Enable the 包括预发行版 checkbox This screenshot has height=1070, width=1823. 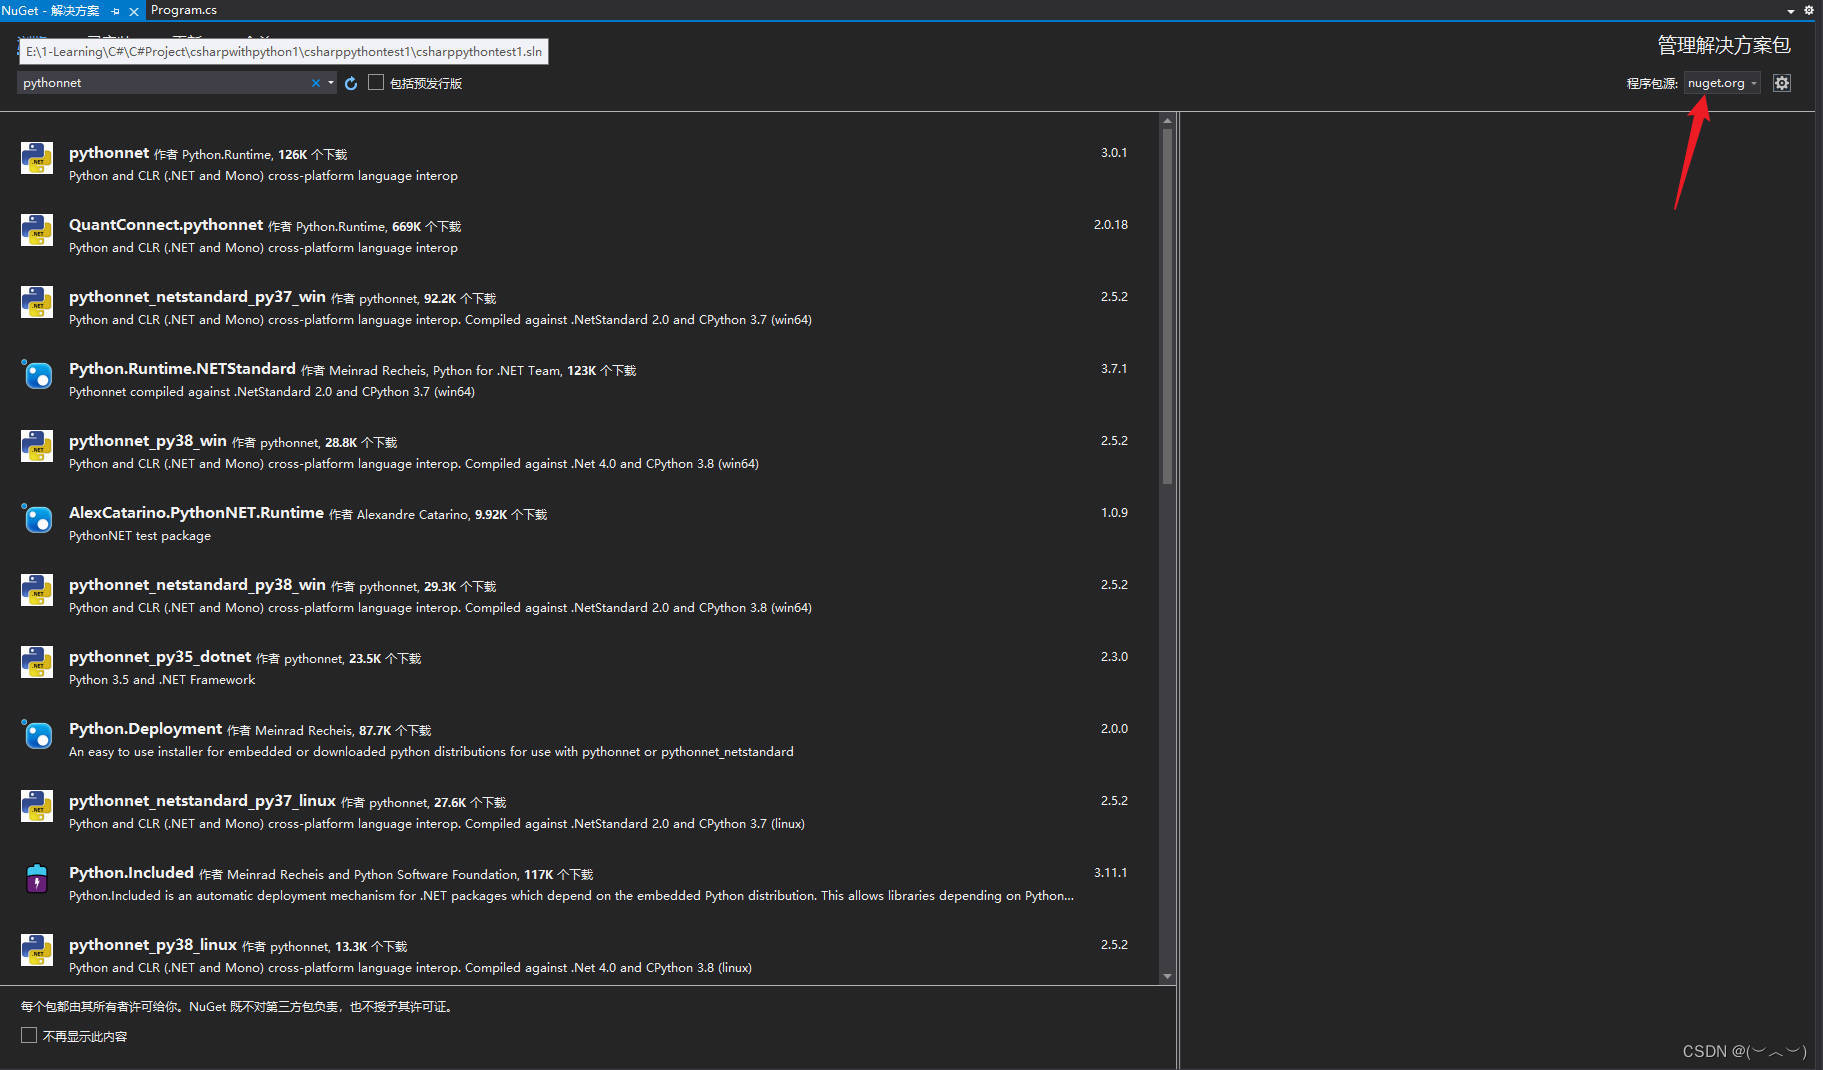pos(376,82)
